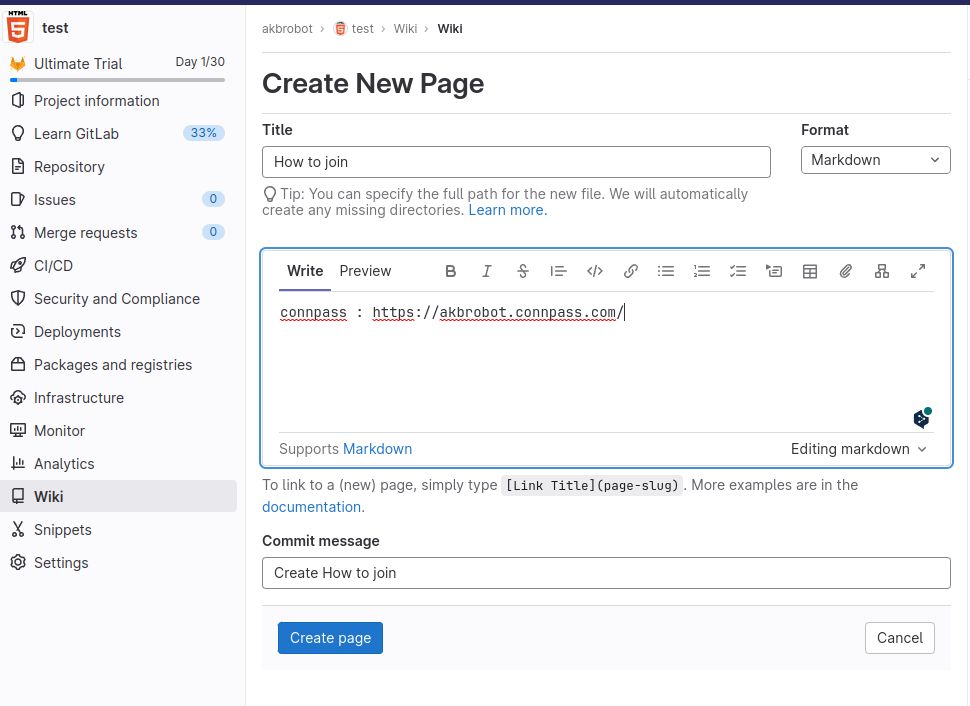Click inside the commit message field
Image resolution: width=970 pixels, height=706 pixels.
(606, 573)
